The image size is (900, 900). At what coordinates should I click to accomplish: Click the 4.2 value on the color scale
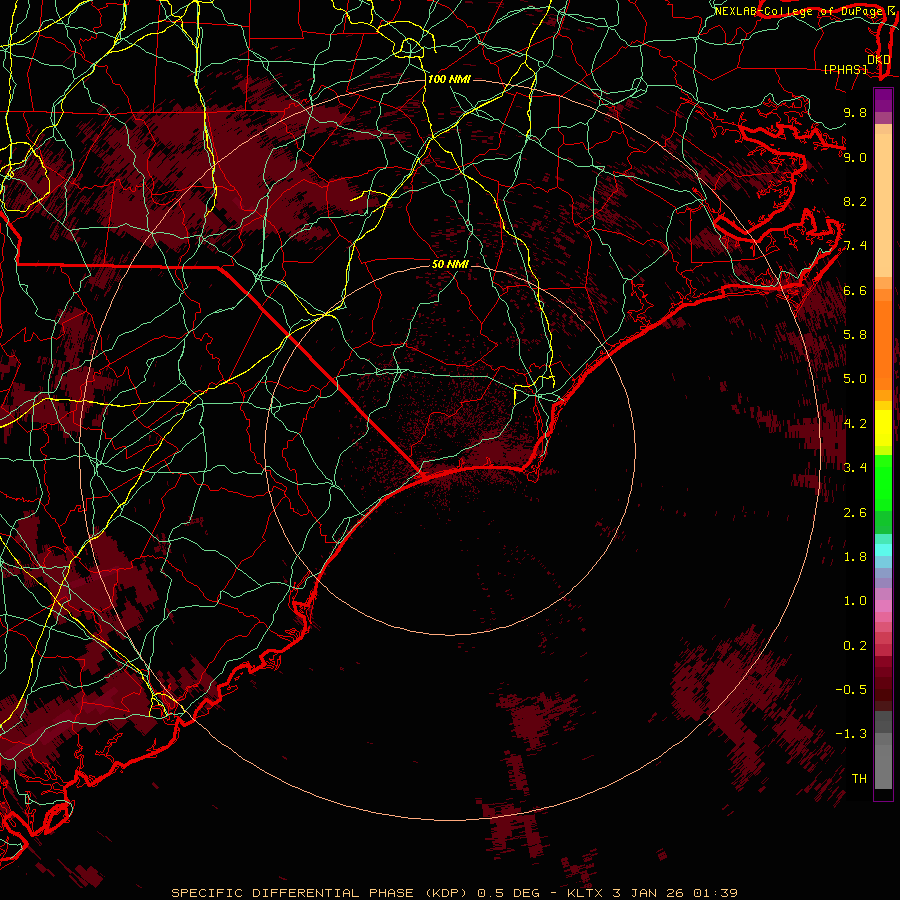click(x=855, y=424)
